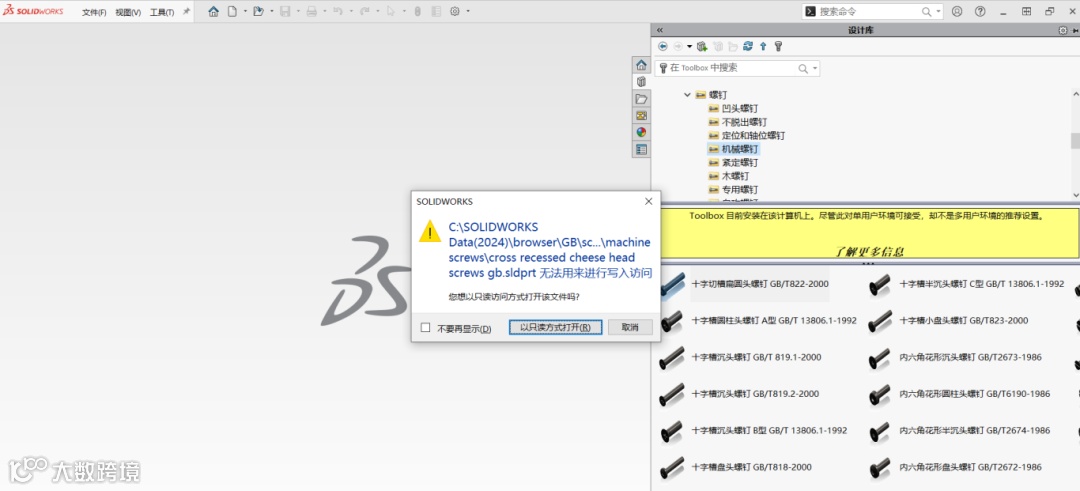Screen dimensions: 1080x491
Task: Open the Custom Properties task pane tab
Action: [641, 149]
